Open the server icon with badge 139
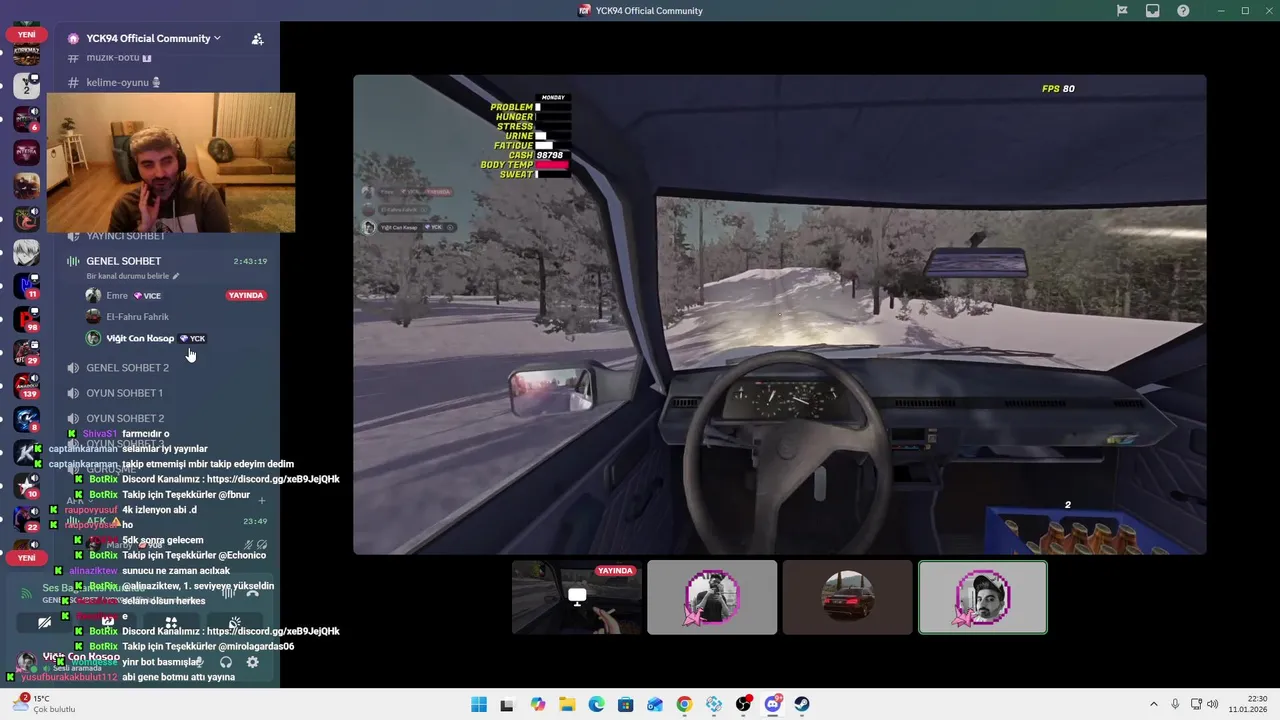 27,386
